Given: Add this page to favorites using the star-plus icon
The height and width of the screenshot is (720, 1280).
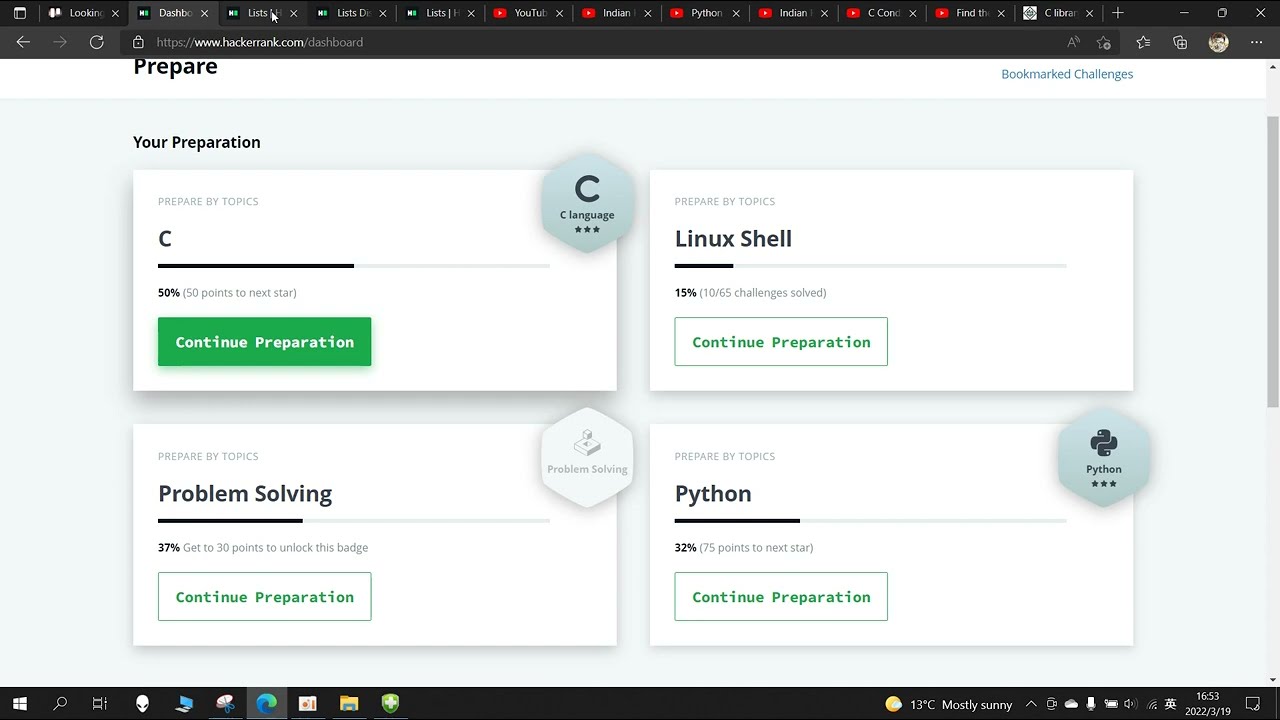Looking at the screenshot, I should (1104, 42).
